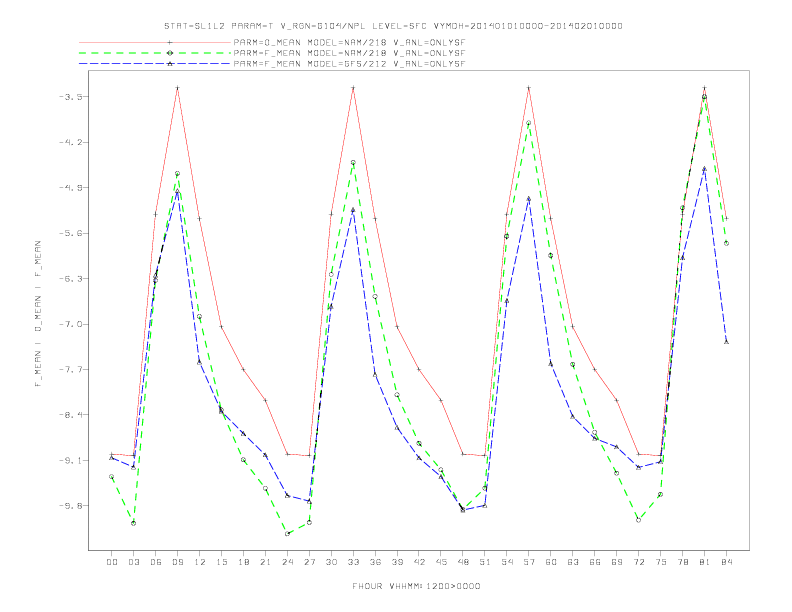Viewport: 792px width, 612px height.
Task: Click the 15 forecast hour tick label
Action: tap(221, 562)
